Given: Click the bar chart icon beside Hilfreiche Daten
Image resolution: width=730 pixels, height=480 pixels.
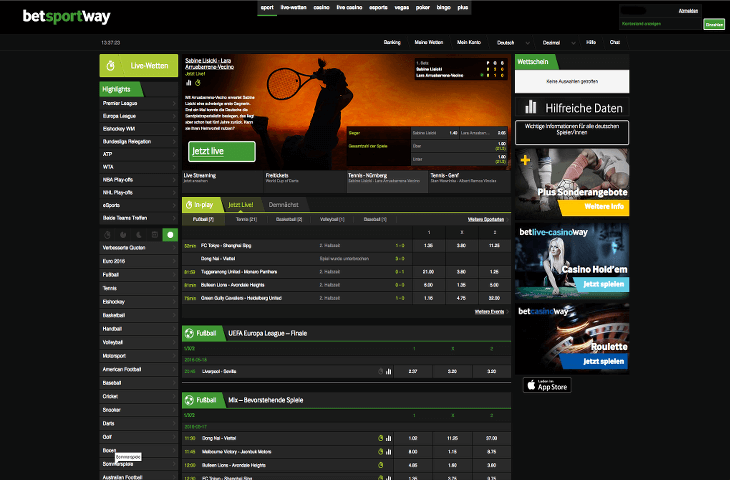Looking at the screenshot, I should tap(530, 108).
